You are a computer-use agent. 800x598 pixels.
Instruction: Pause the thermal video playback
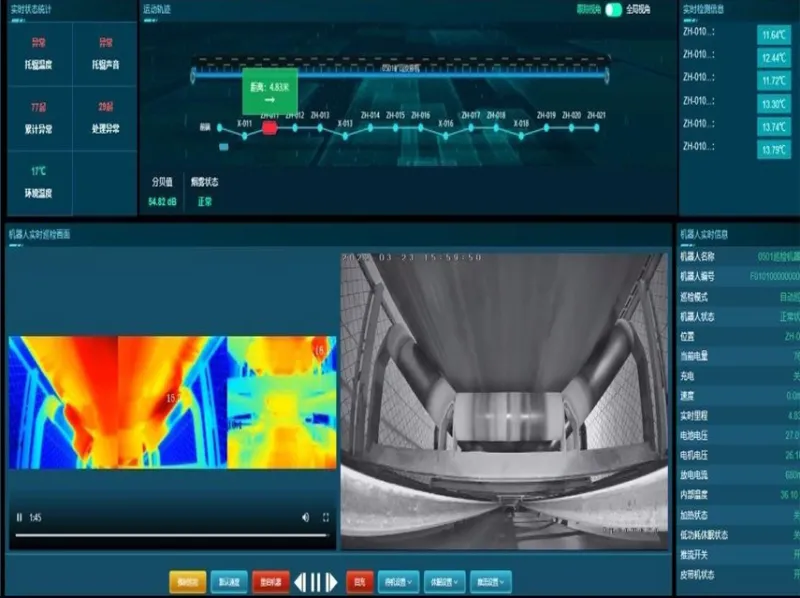[19, 517]
